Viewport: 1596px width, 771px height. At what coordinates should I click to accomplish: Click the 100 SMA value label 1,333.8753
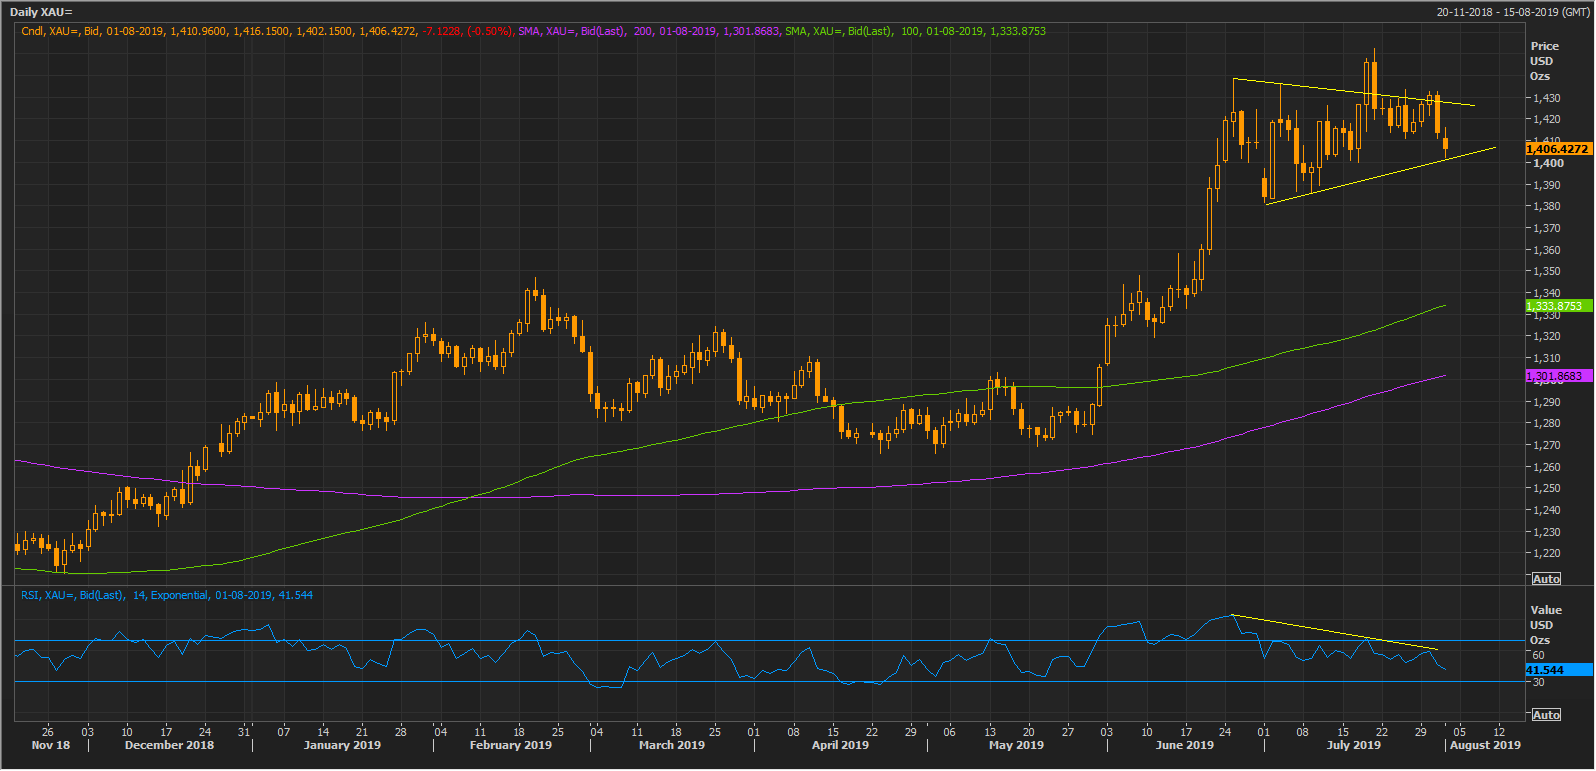click(1557, 306)
